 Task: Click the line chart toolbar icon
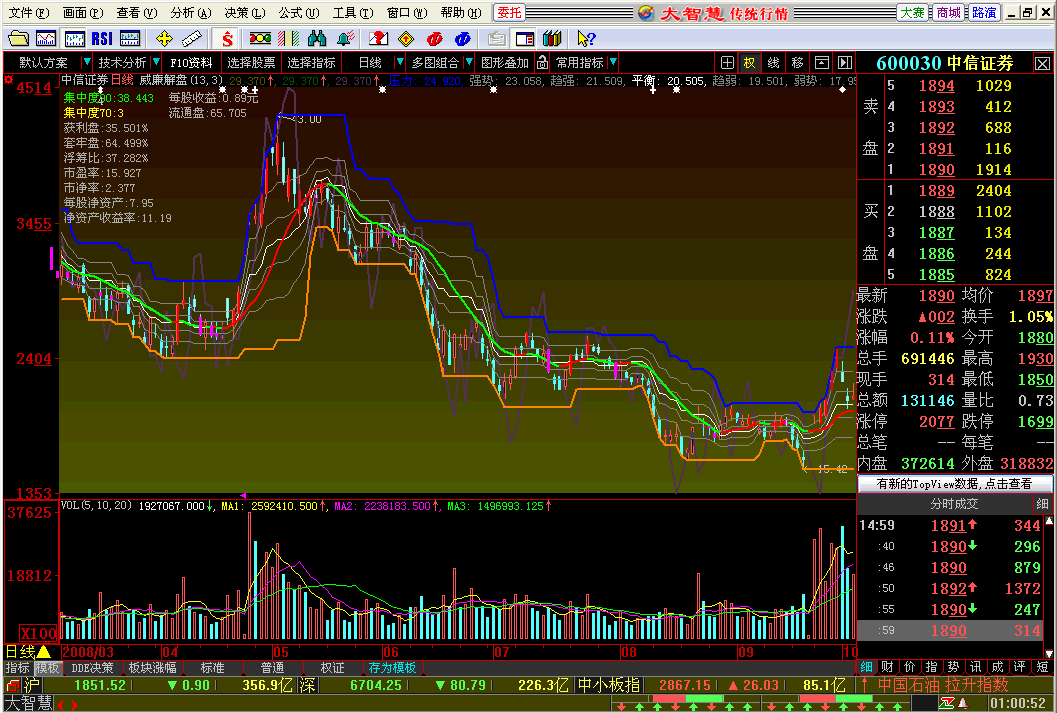click(x=46, y=38)
